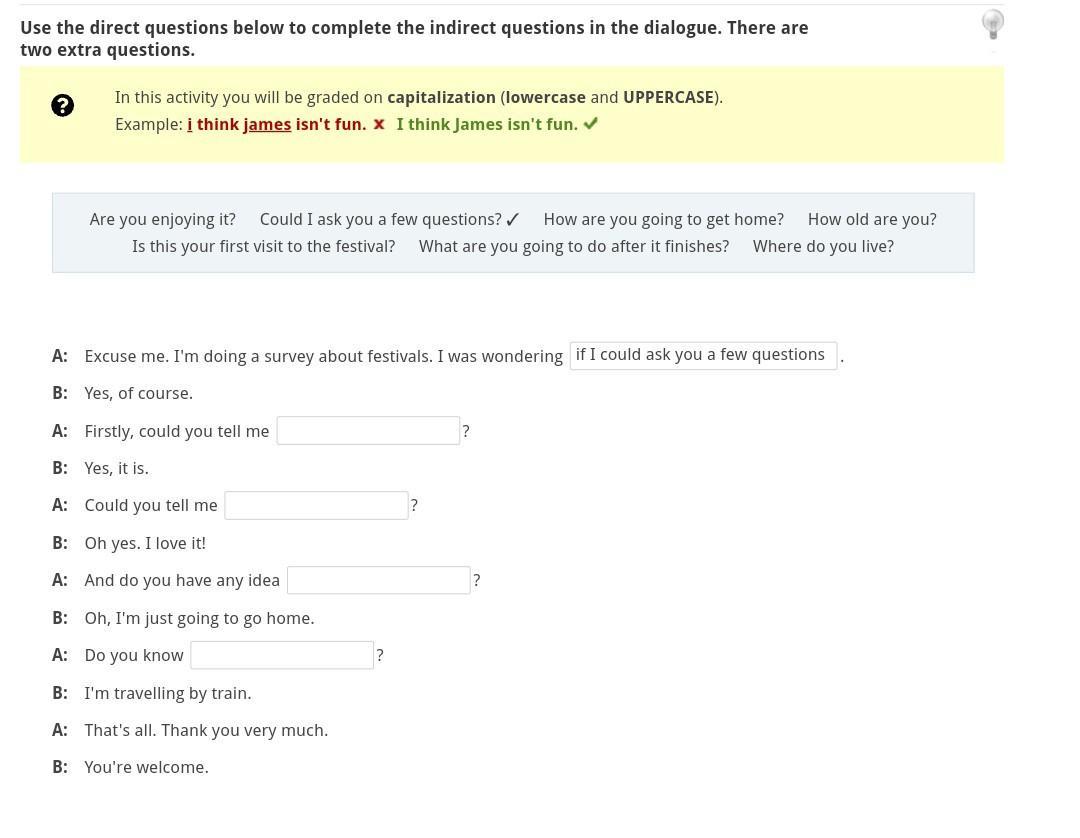Screen dimensions: 1080x838
Task: Select "Are you enjoying it?" in the word bank
Action: [163, 219]
